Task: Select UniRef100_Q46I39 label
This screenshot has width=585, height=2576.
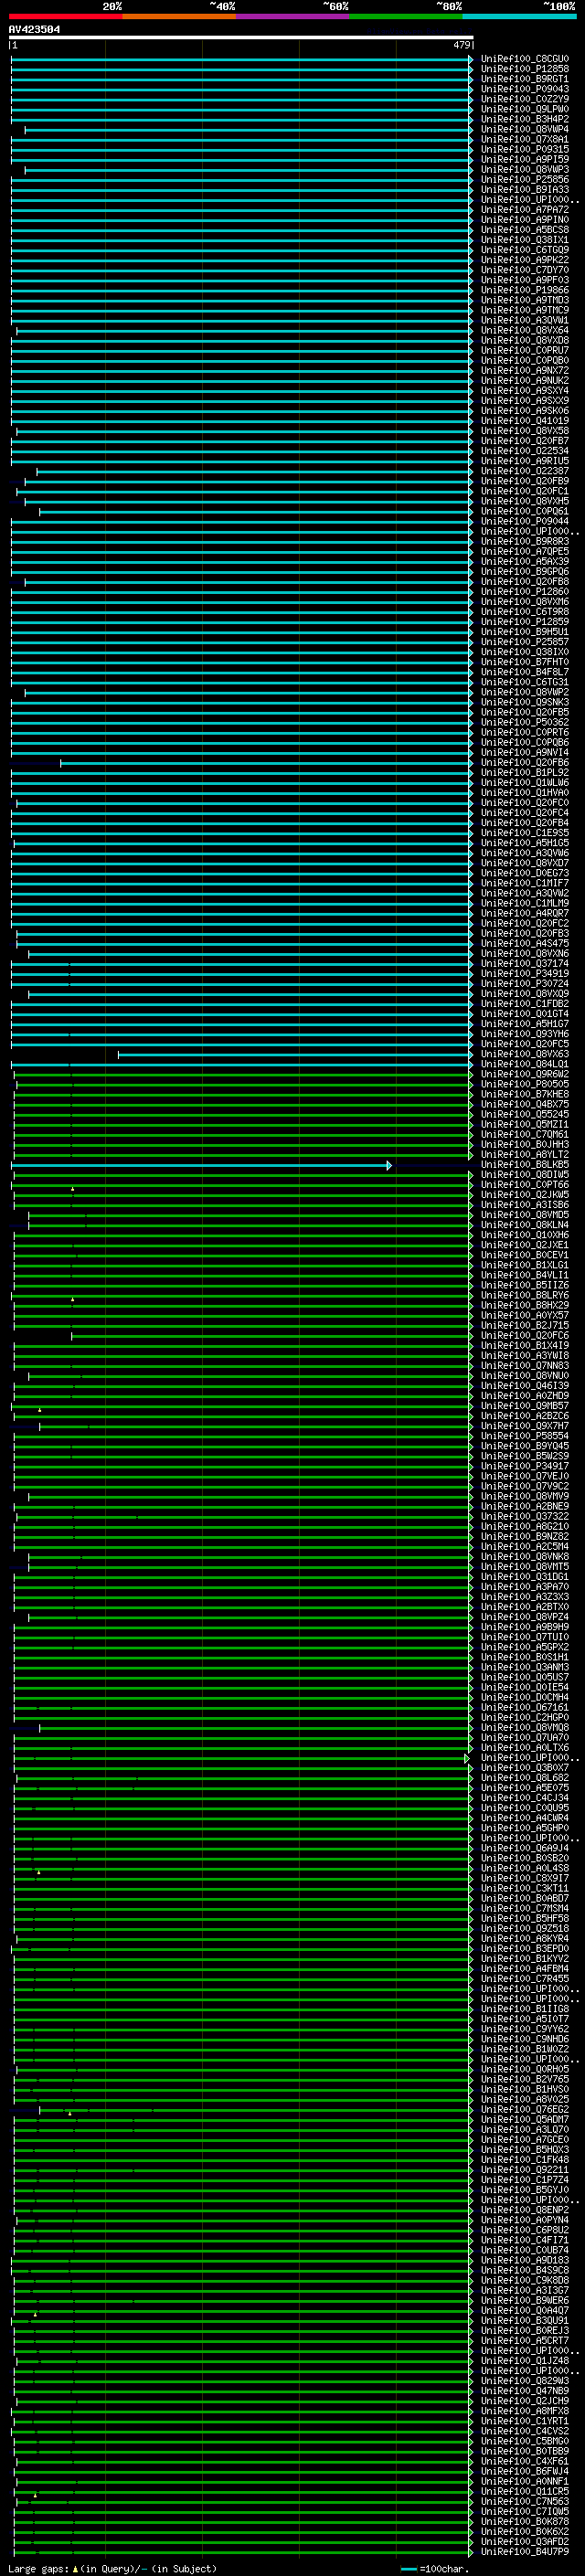Action: point(524,1386)
